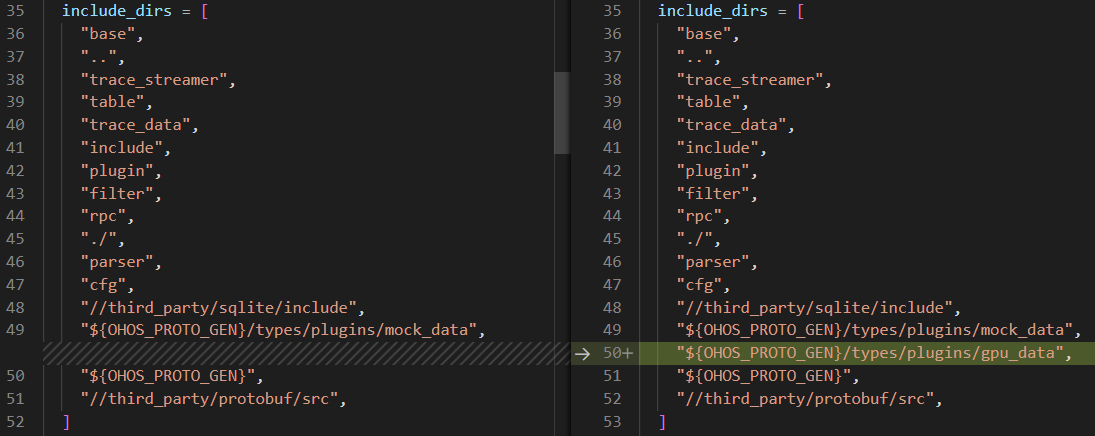This screenshot has height=436, width=1095.
Task: Click the mock_data path in right pane
Action: click(878, 330)
